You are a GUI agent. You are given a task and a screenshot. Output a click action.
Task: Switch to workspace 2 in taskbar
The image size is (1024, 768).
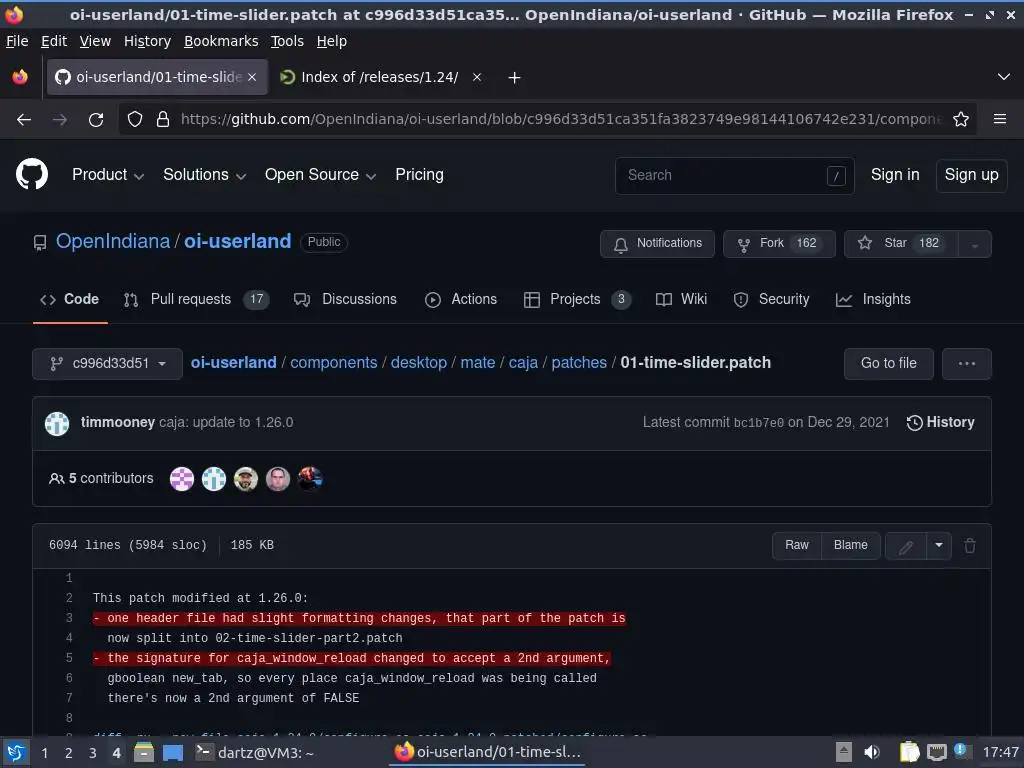click(x=69, y=753)
